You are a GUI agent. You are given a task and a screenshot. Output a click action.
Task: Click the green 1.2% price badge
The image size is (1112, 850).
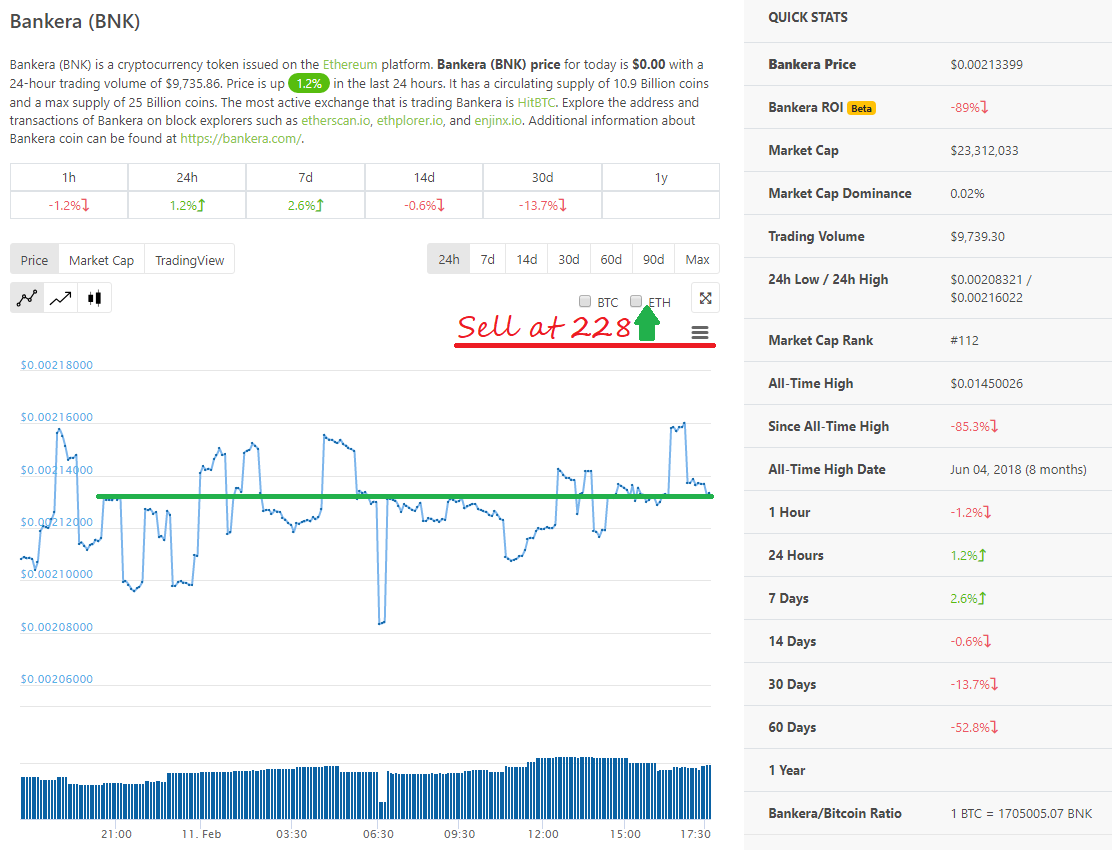[x=309, y=84]
